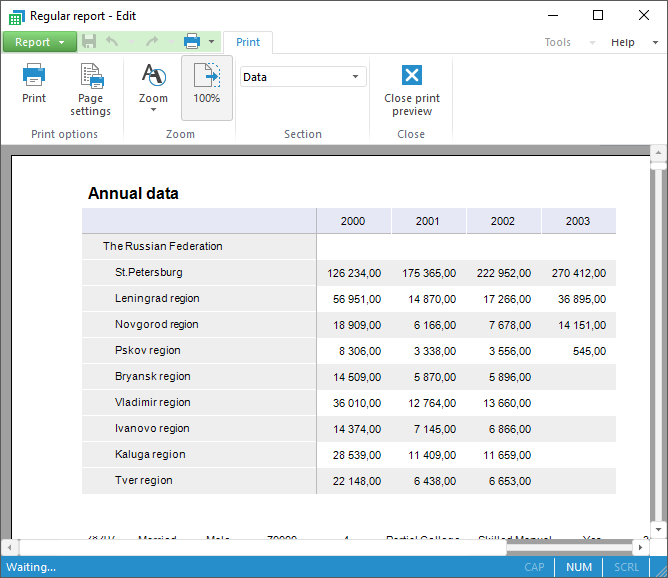The height and width of the screenshot is (578, 668).
Task: Click the horizontal scrollbar left arrow
Action: pyautogui.click(x=10, y=547)
